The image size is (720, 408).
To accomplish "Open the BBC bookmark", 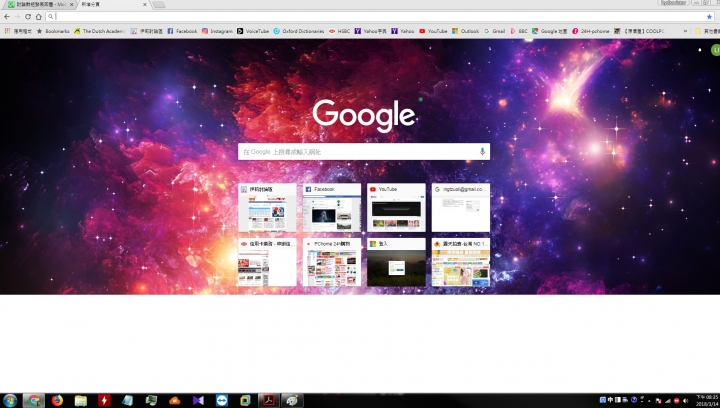I will pyautogui.click(x=519, y=31).
